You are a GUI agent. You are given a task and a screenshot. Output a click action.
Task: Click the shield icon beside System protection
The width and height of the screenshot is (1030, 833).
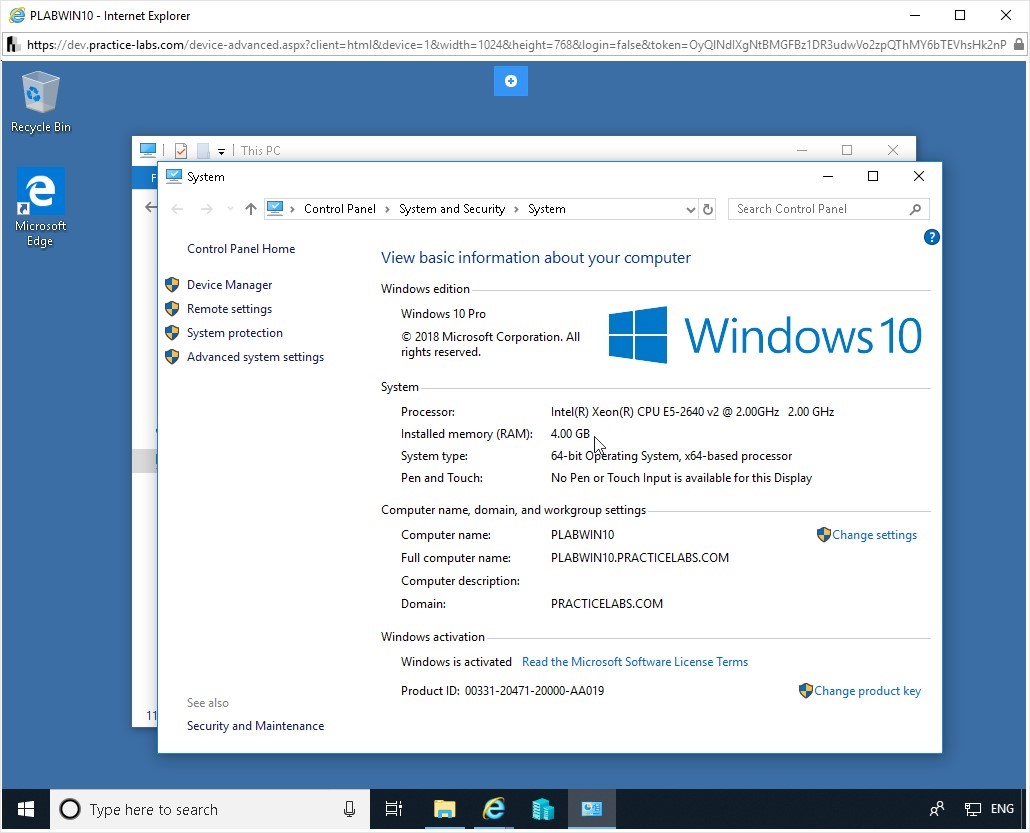coord(172,332)
